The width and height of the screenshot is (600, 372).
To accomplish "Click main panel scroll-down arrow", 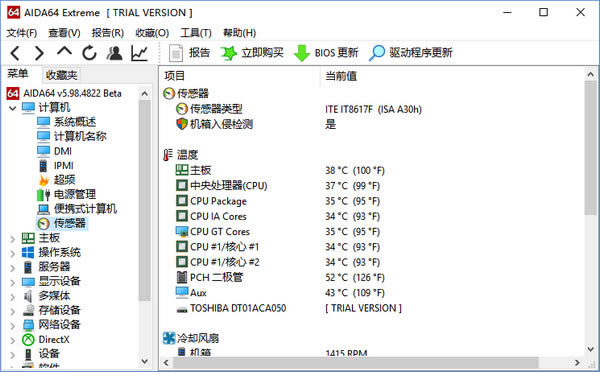I will 590,349.
